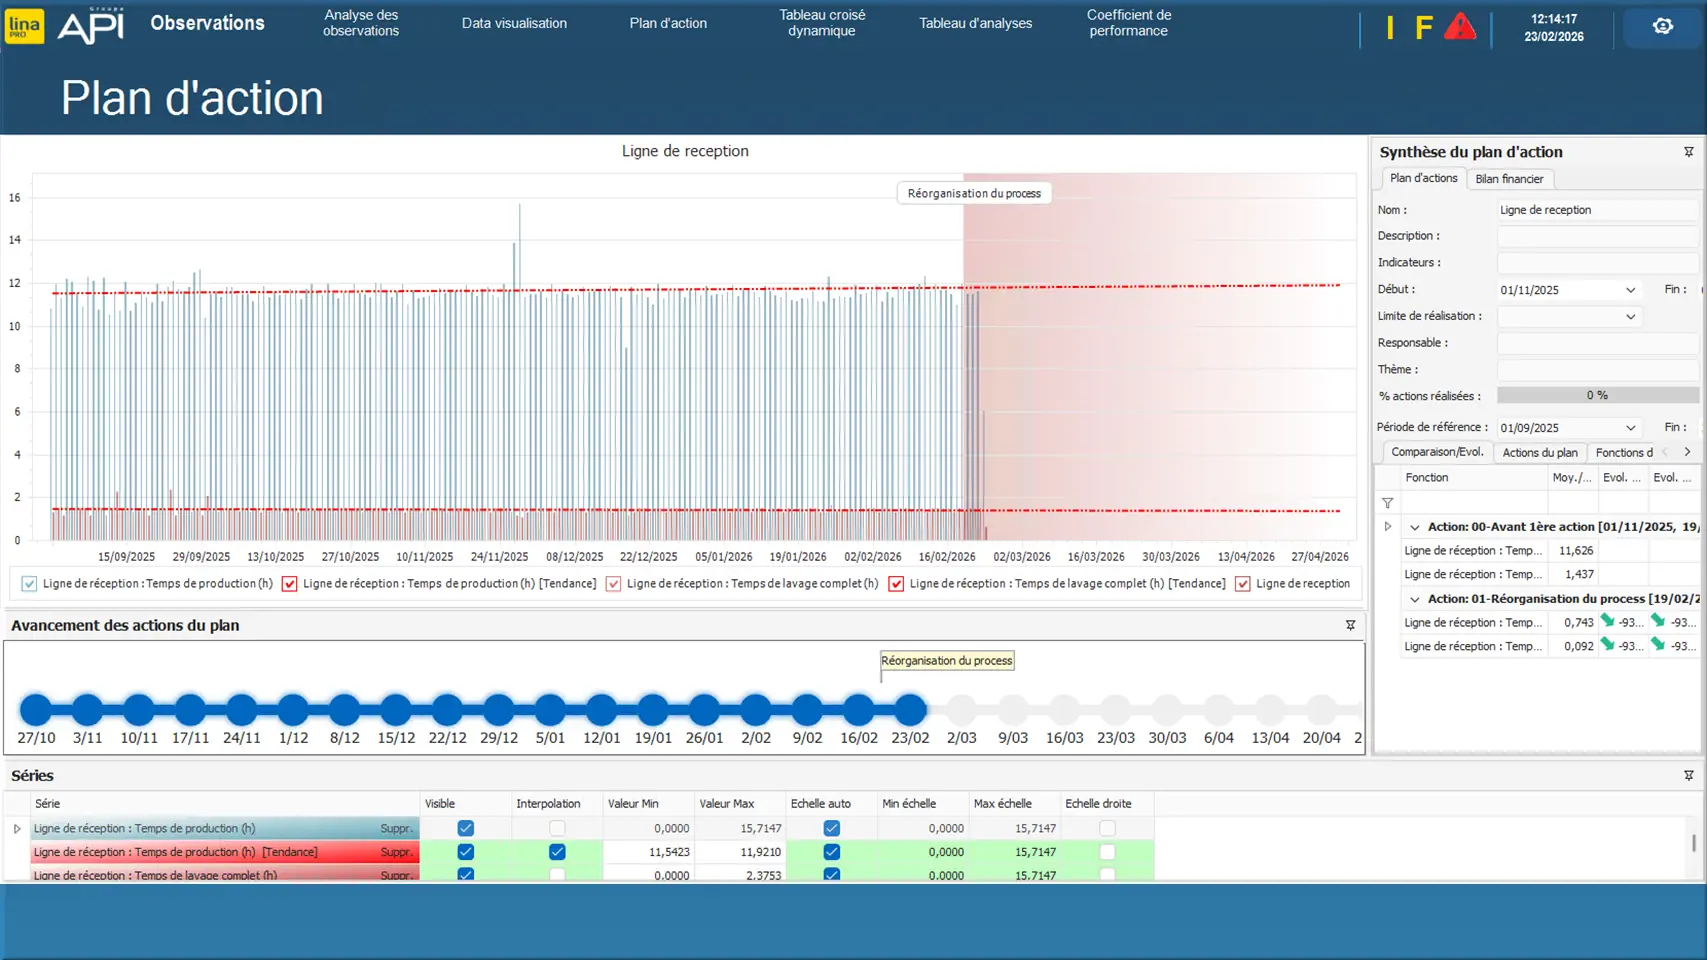Screen dimensions: 1707x960
Task: Open the Data visualisation menu
Action: 514,23
